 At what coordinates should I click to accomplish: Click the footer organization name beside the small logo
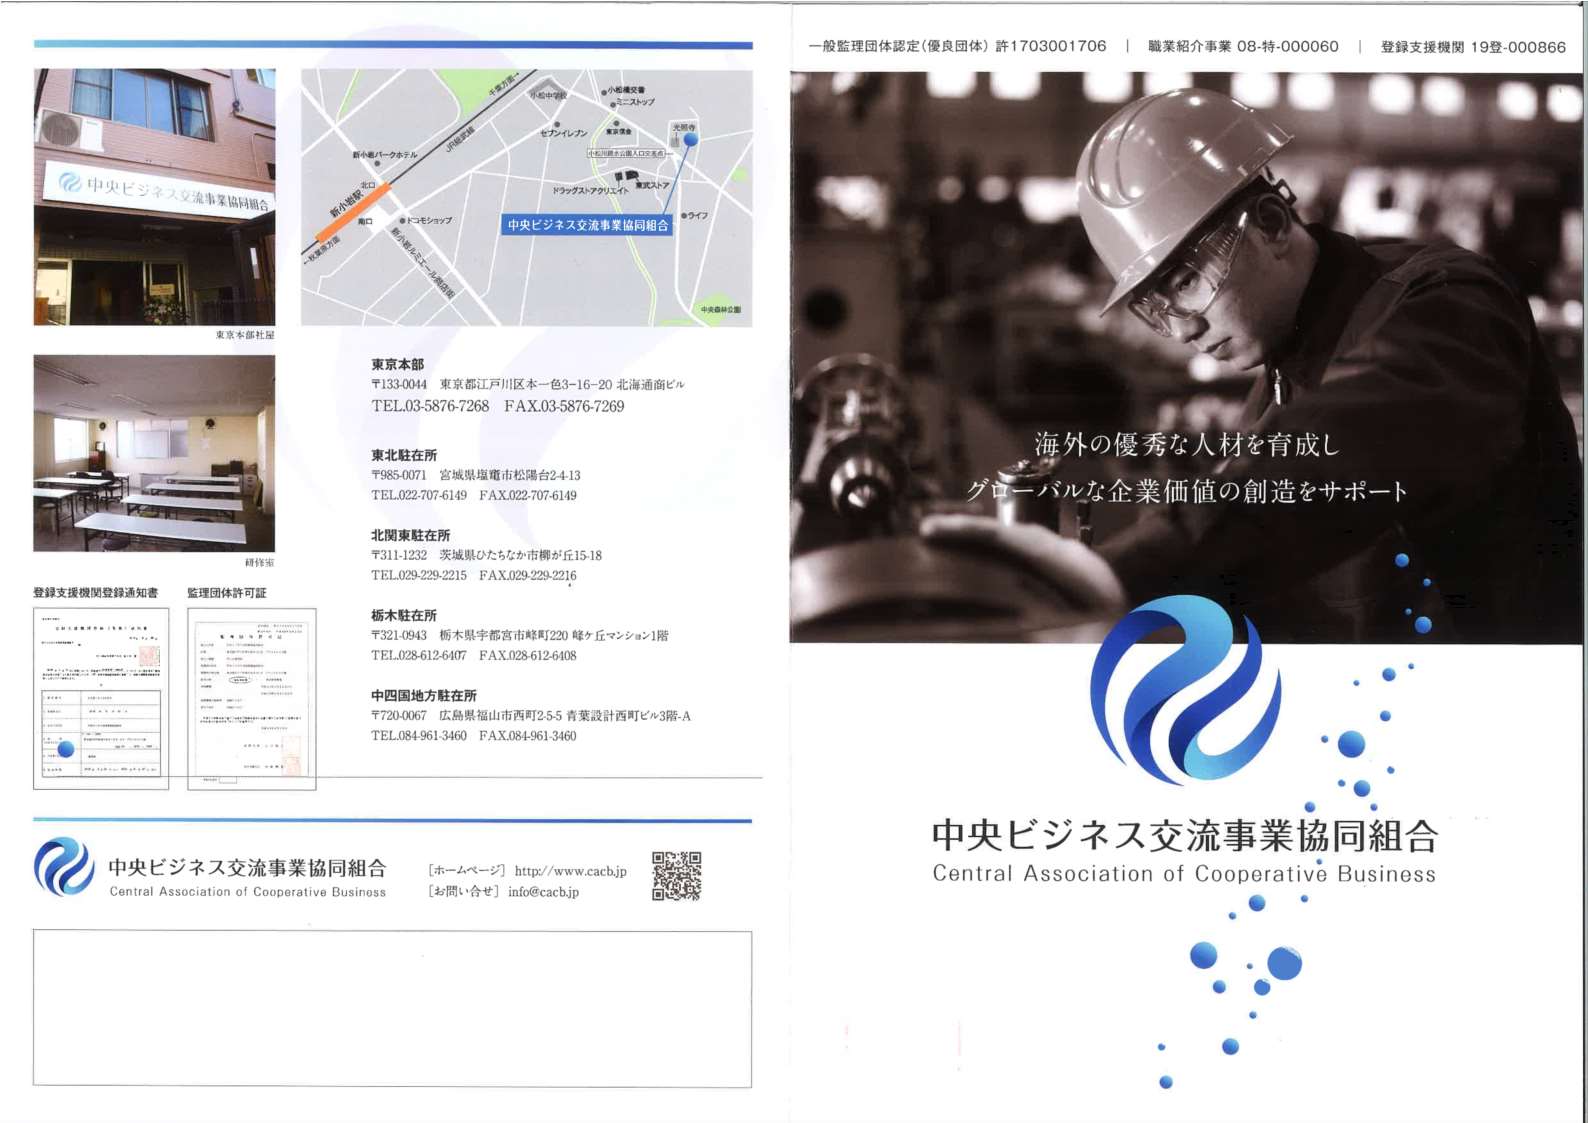pos(247,868)
